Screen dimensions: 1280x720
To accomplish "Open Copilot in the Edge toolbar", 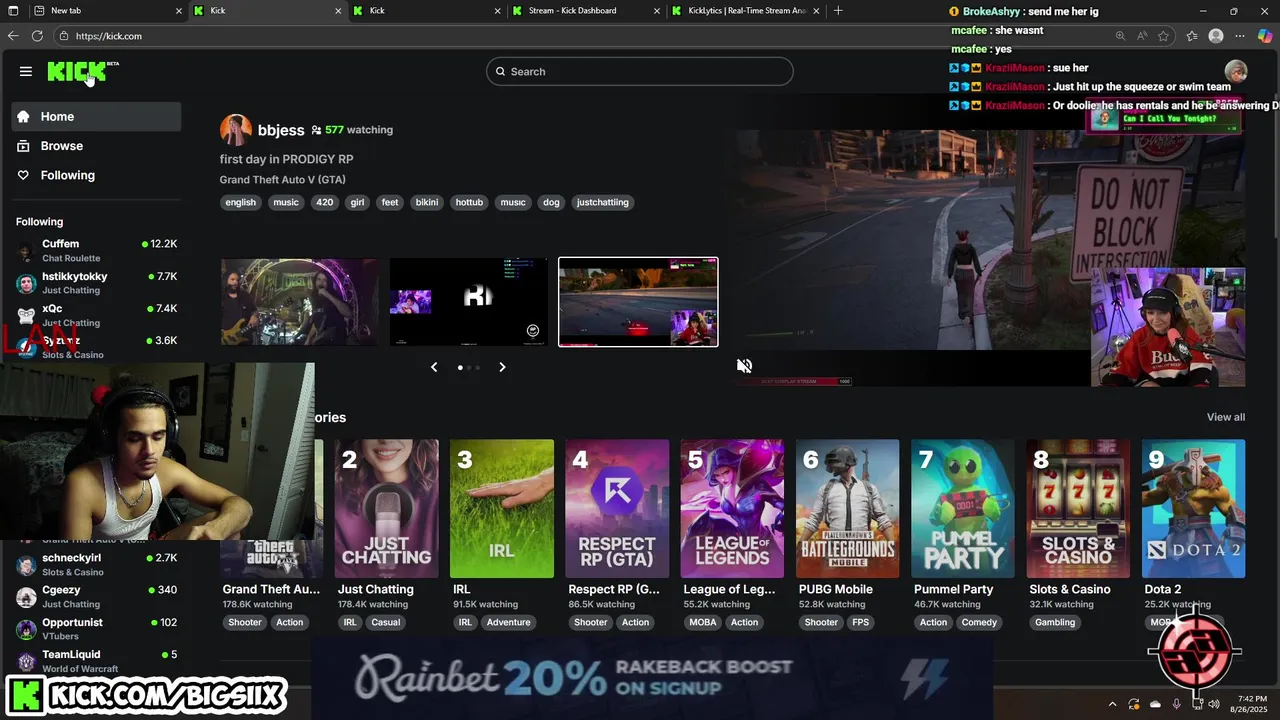I will click(1265, 36).
